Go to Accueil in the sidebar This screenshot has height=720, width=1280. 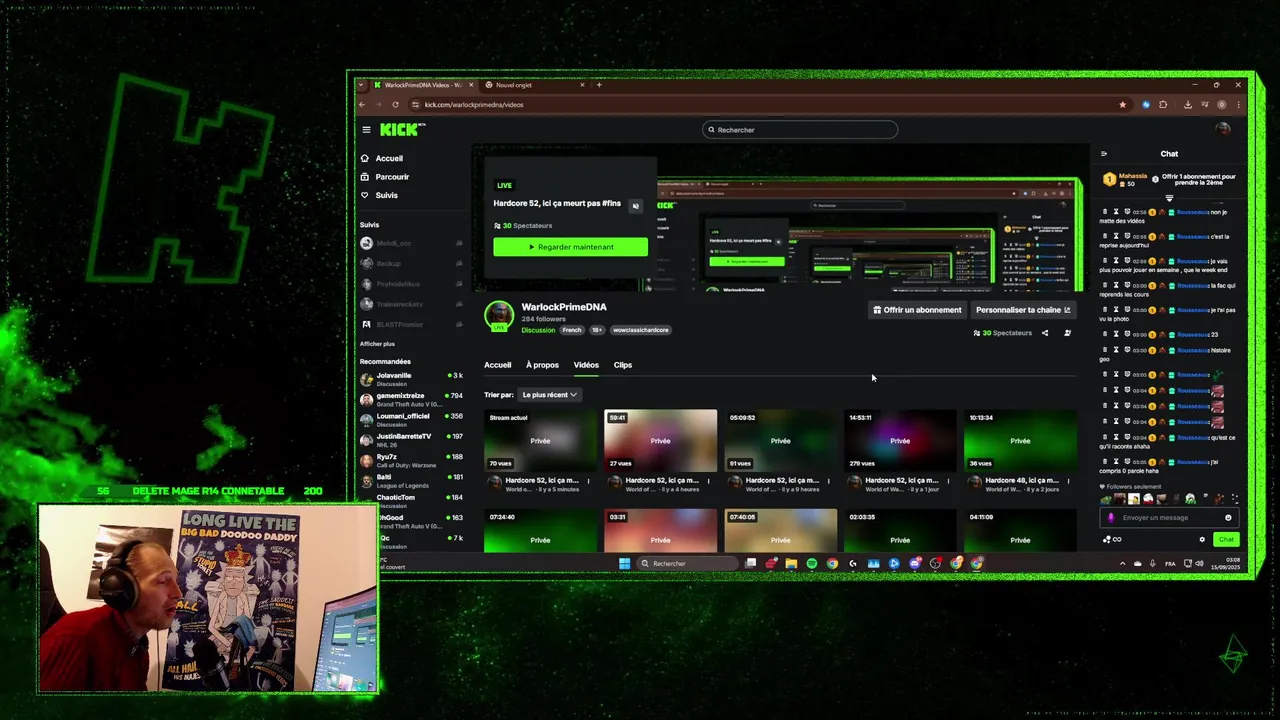coord(382,158)
